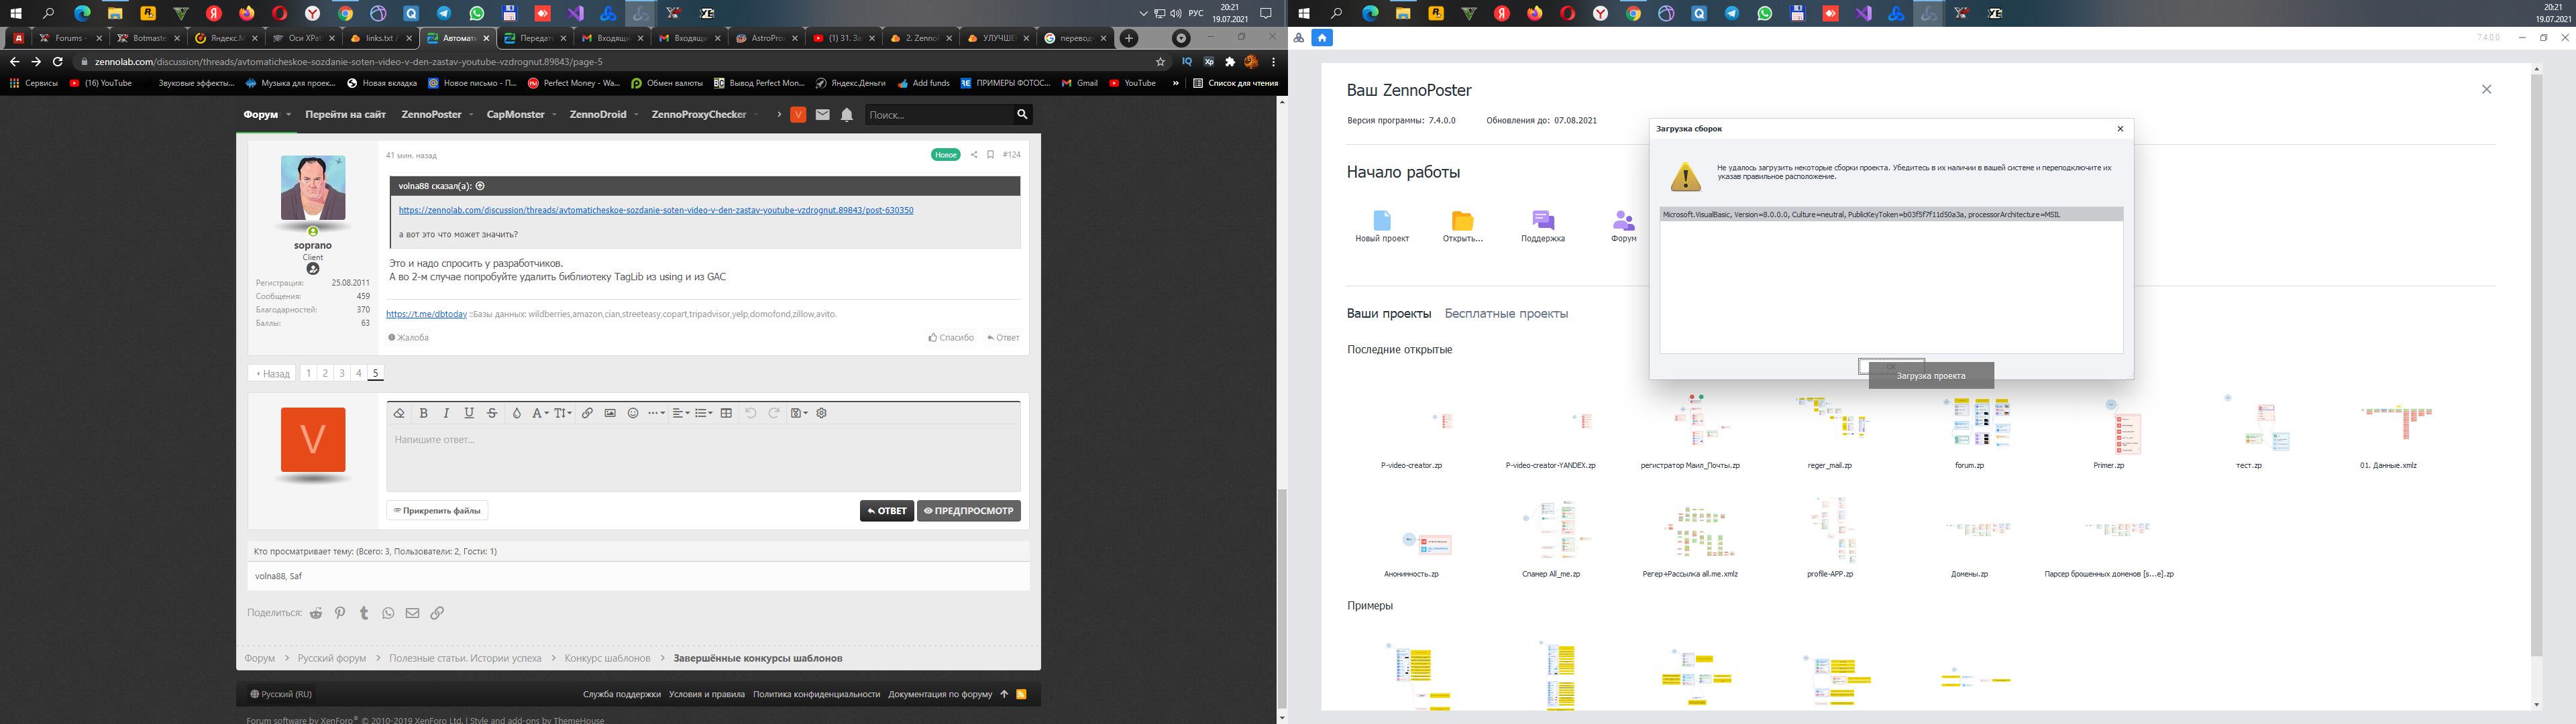Open the Новый проект icon
The width and height of the screenshot is (2576, 724).
tap(1382, 227)
